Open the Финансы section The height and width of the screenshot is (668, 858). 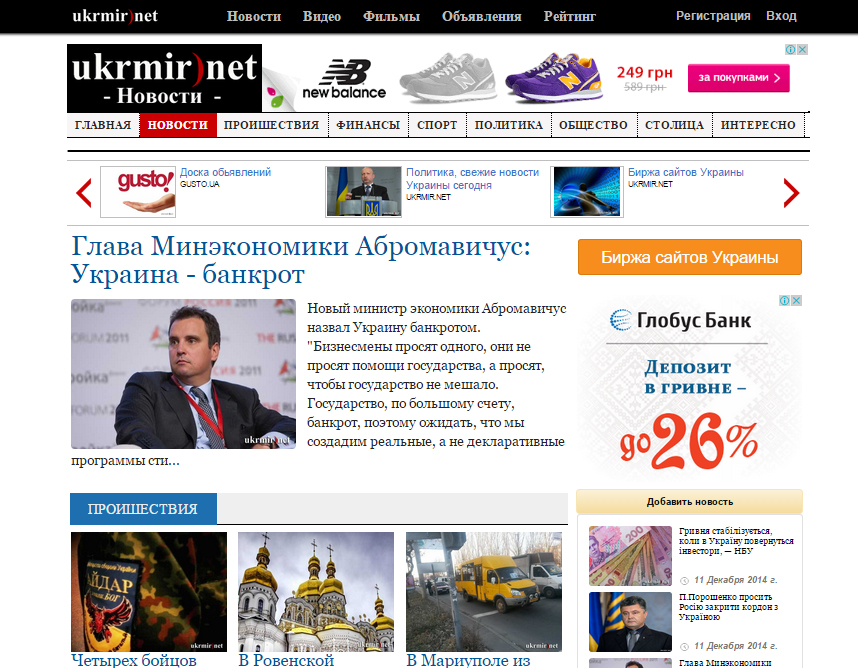tap(368, 125)
